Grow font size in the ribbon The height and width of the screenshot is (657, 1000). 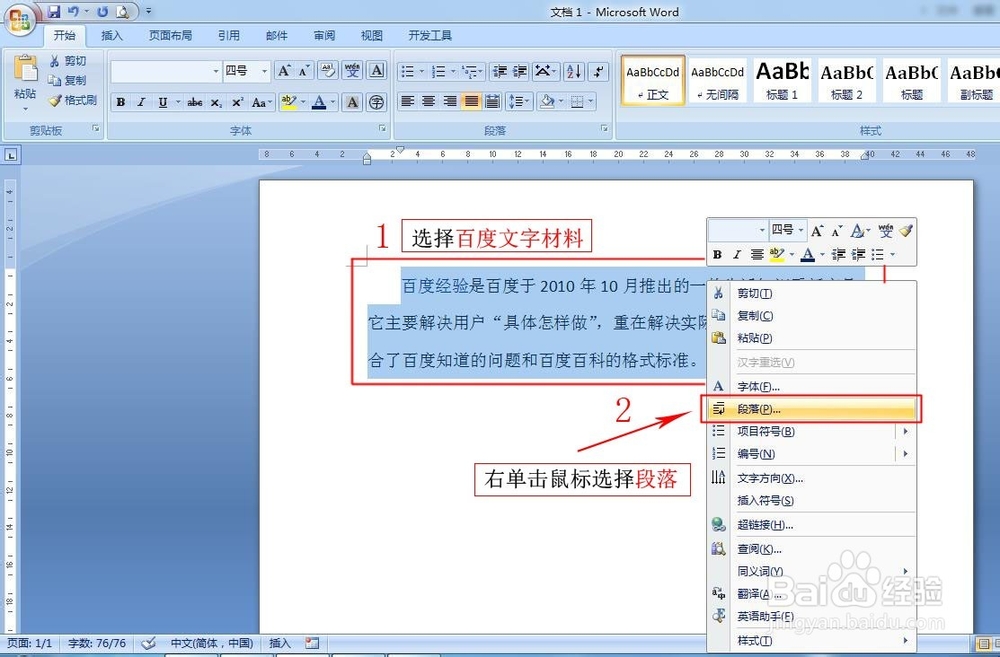[x=284, y=71]
